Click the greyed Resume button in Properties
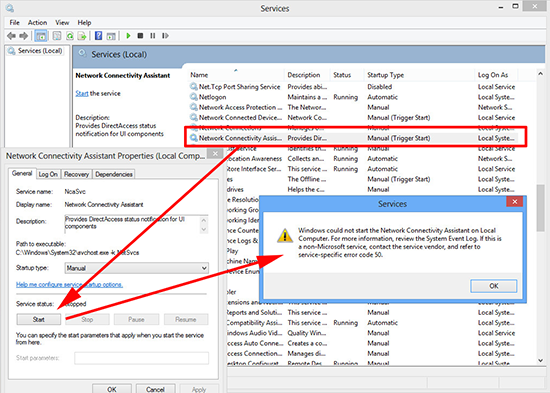 186,319
